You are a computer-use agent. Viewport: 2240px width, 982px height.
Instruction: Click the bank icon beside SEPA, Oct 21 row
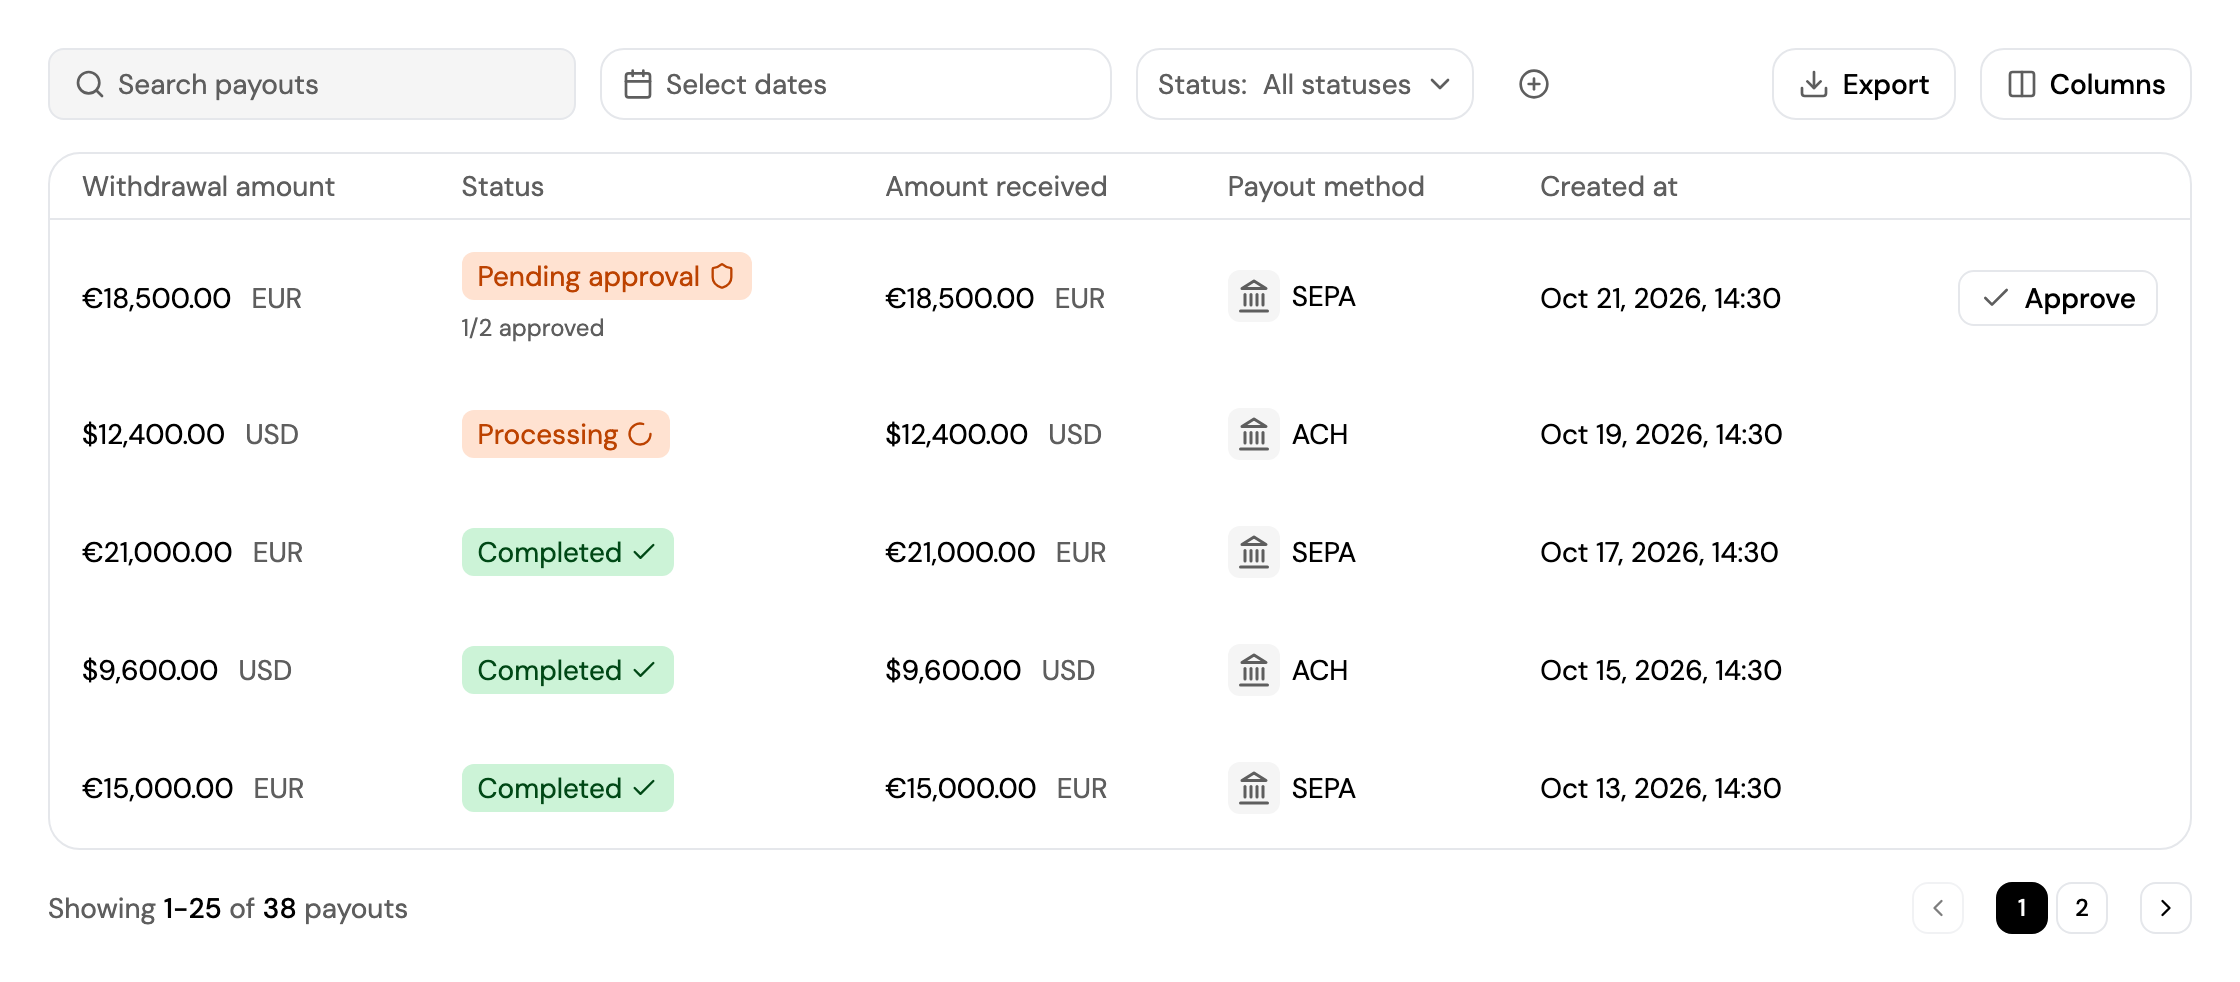(x=1253, y=297)
